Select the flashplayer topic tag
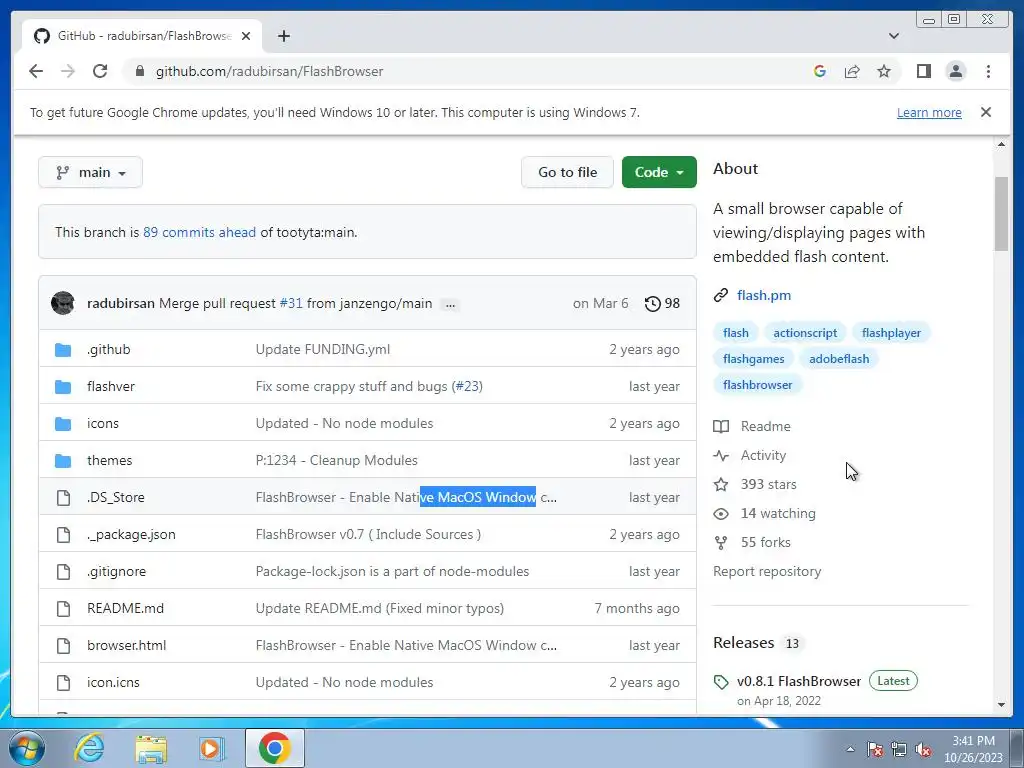This screenshot has width=1024, height=768. 891,333
